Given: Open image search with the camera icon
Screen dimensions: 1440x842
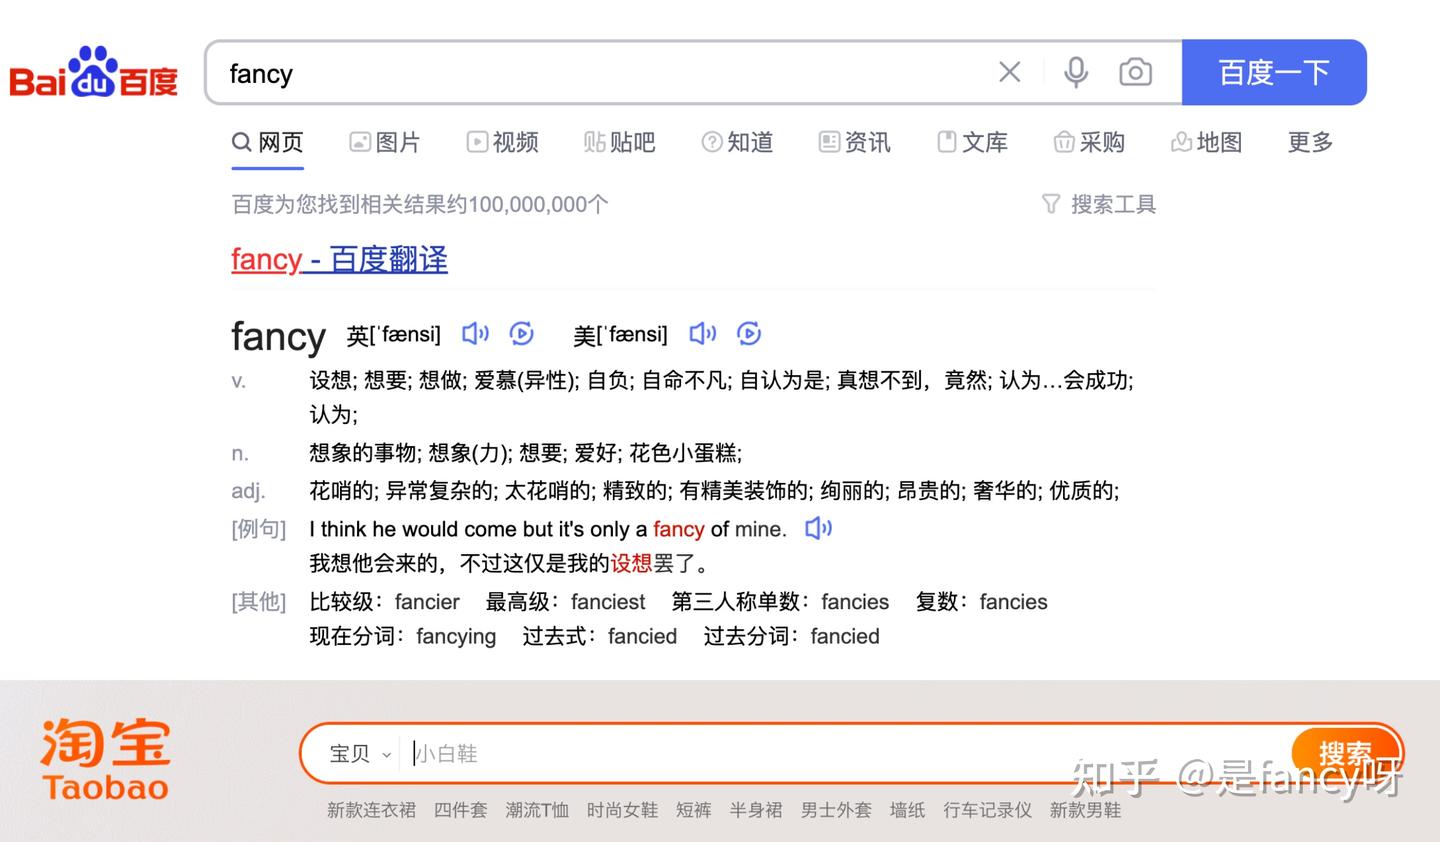Looking at the screenshot, I should [x=1135, y=72].
